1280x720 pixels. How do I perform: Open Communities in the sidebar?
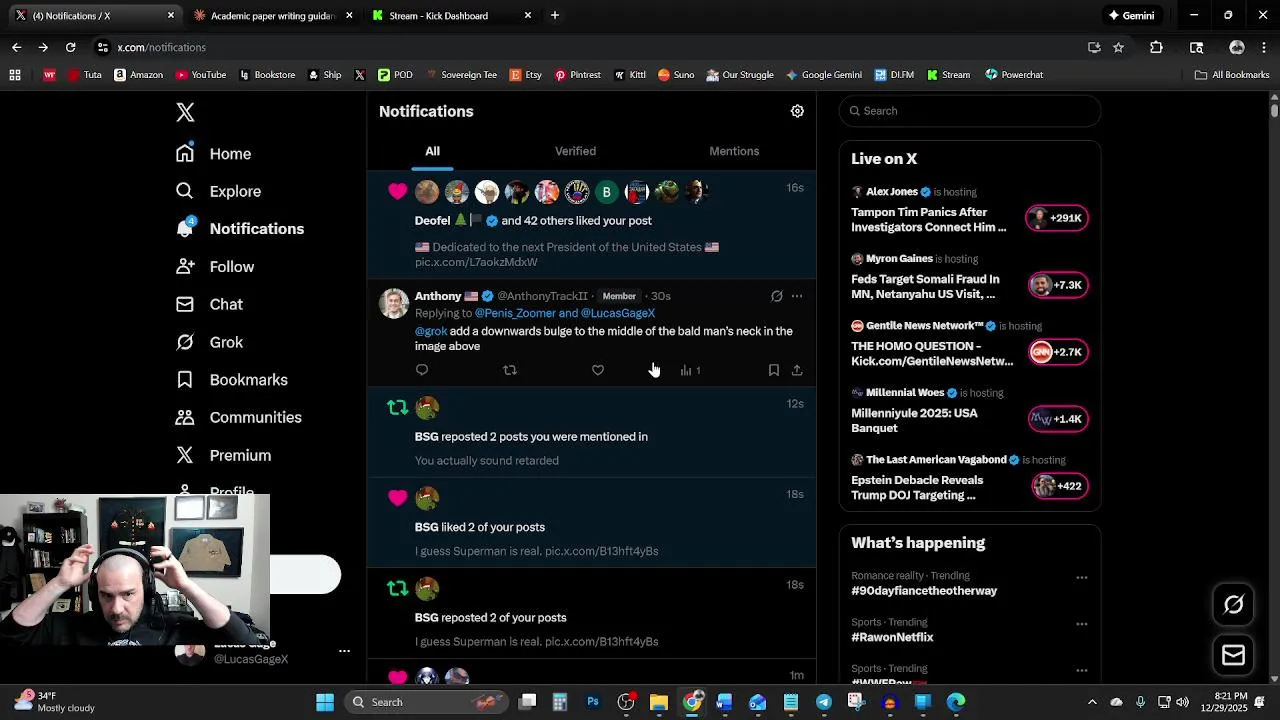pos(239,417)
